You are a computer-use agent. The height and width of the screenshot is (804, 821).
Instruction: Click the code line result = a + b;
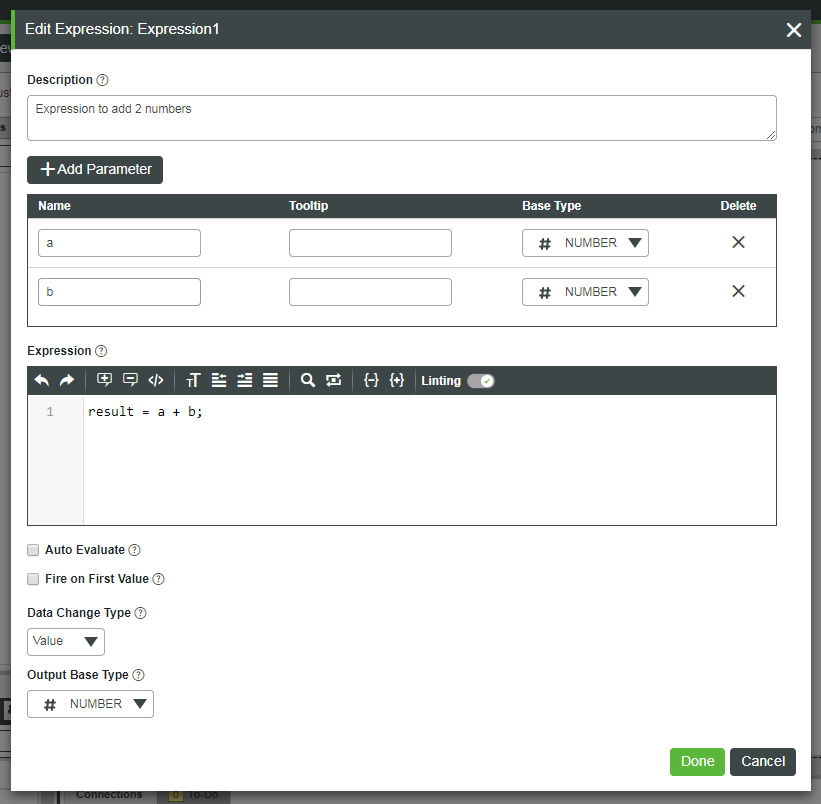click(x=145, y=412)
